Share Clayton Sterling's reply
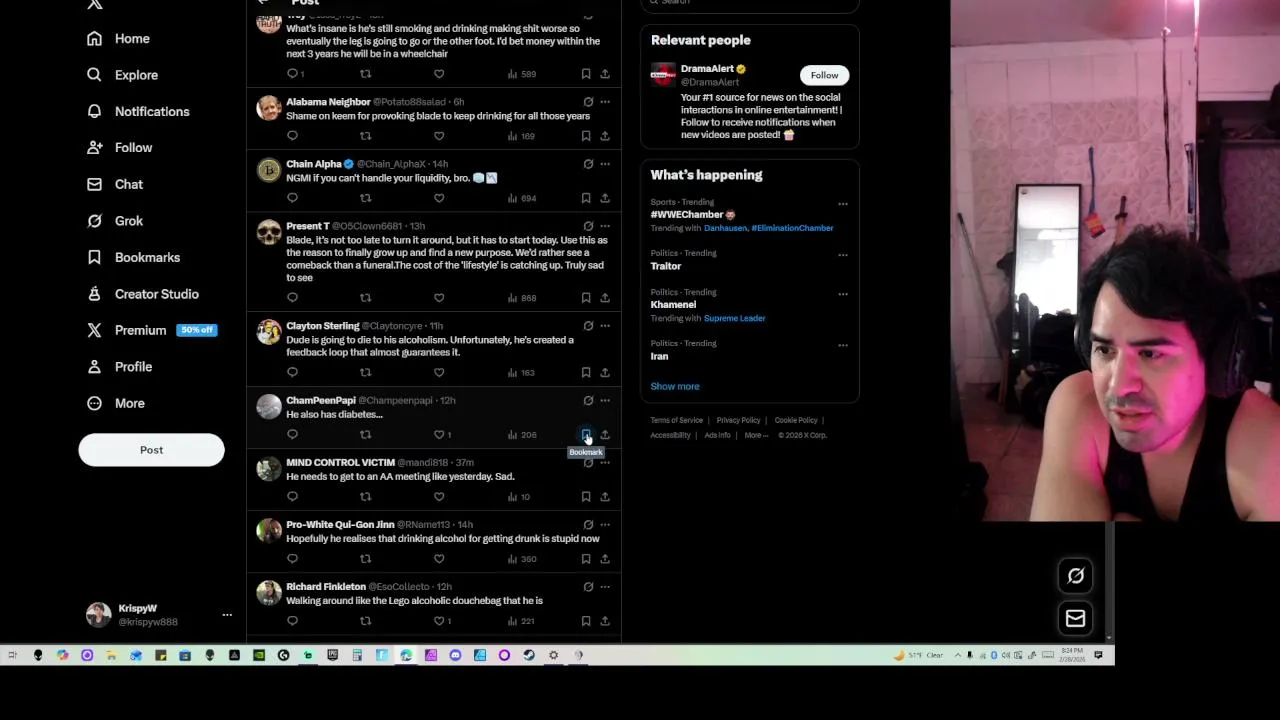 605,372
